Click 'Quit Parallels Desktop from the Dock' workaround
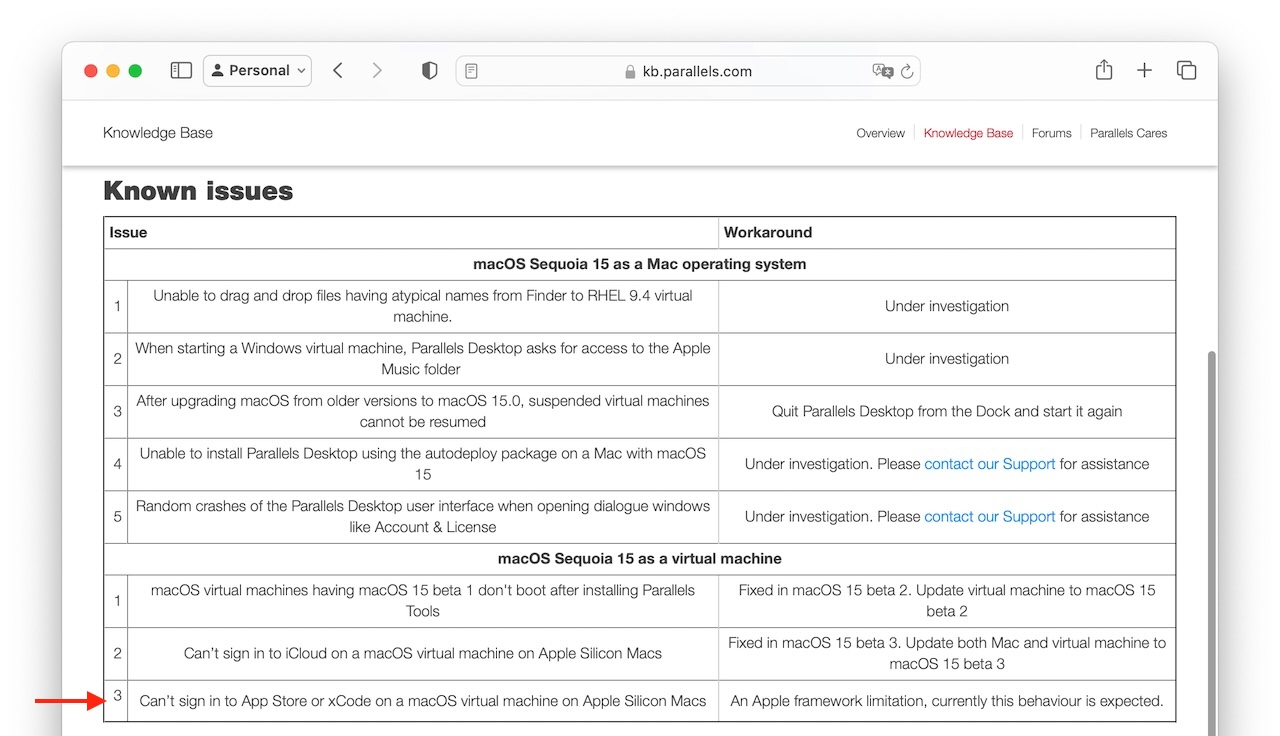Screen dimensions: 1280x736 coord(947,411)
